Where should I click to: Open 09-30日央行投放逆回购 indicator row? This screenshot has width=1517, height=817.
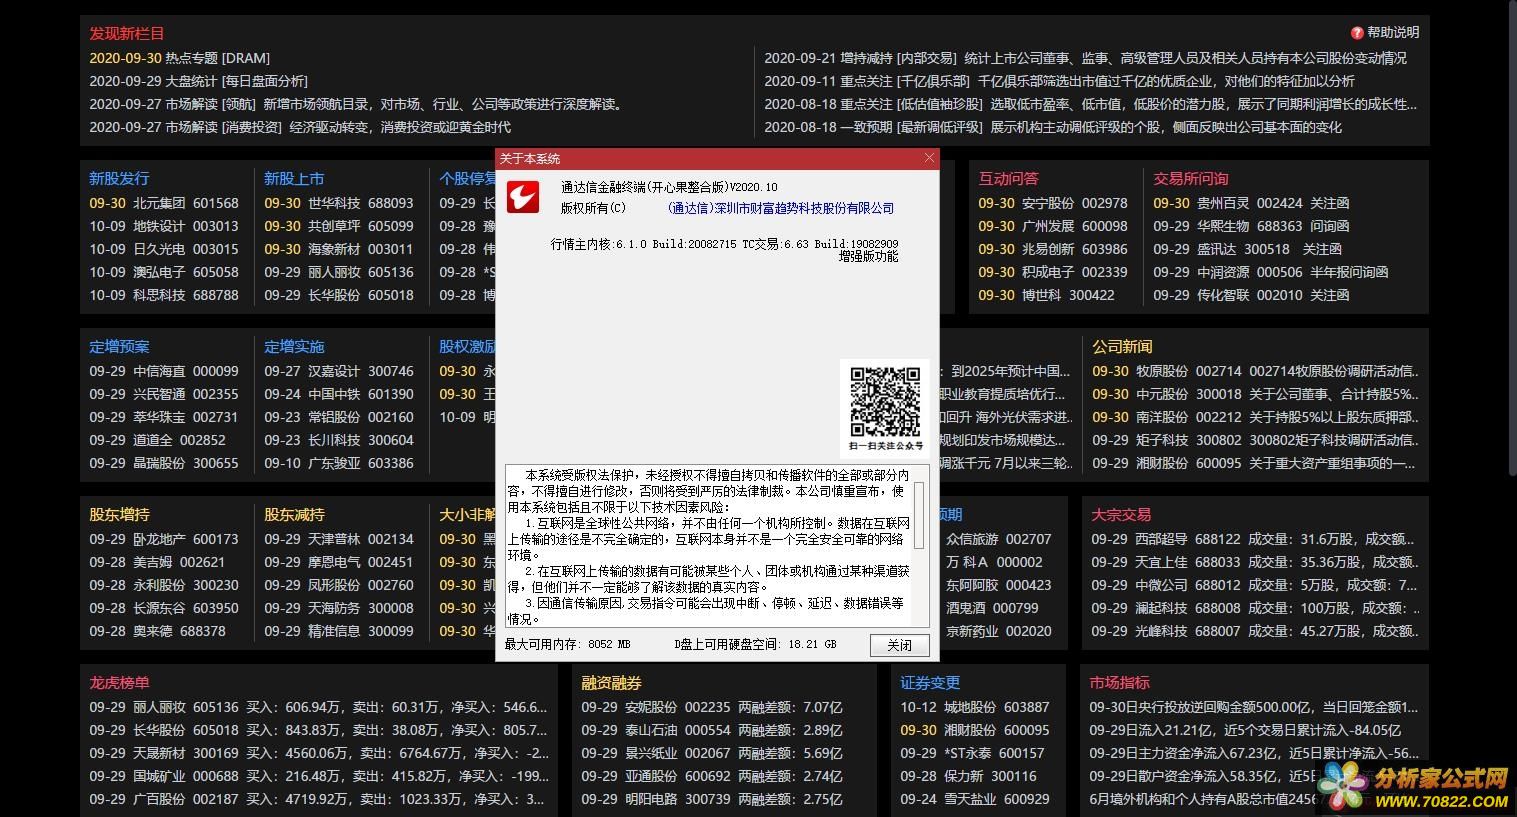tap(1254, 707)
